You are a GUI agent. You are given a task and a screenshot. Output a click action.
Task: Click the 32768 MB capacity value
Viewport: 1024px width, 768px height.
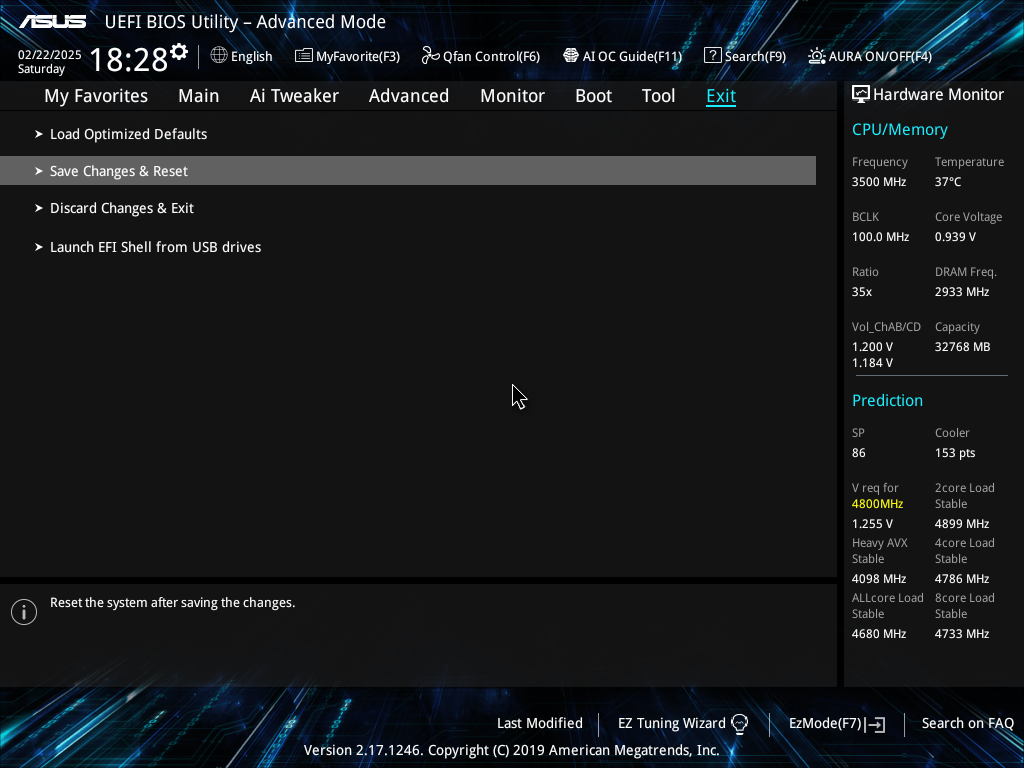click(x=962, y=347)
